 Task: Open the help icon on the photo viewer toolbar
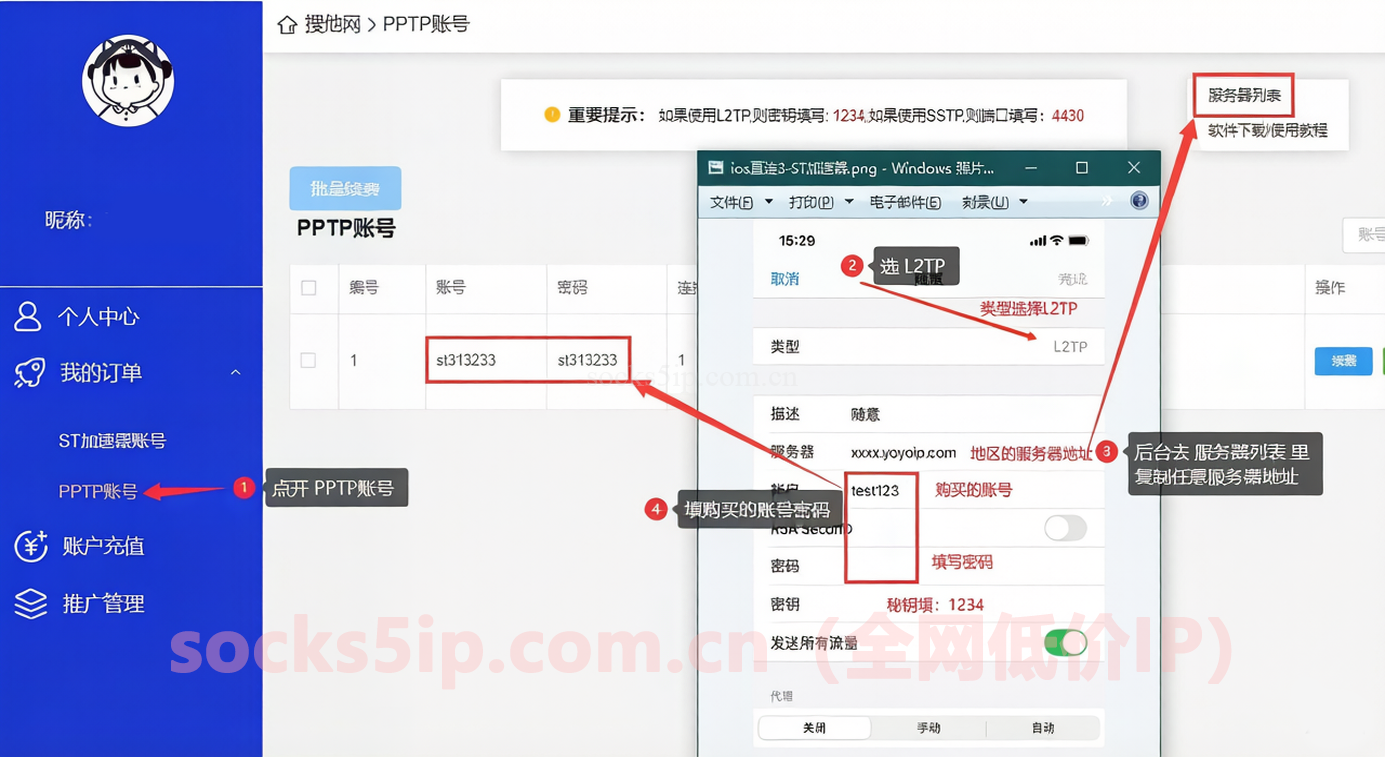tap(1139, 201)
